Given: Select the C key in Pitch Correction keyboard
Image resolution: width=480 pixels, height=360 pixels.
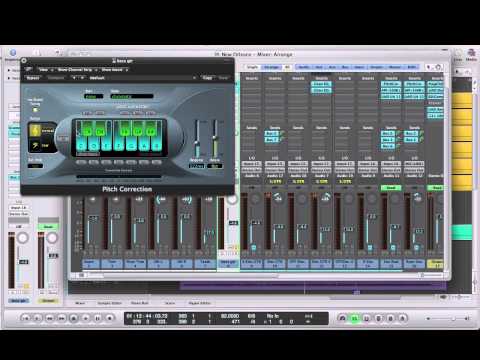Looking at the screenshot, I should [x=81, y=145].
